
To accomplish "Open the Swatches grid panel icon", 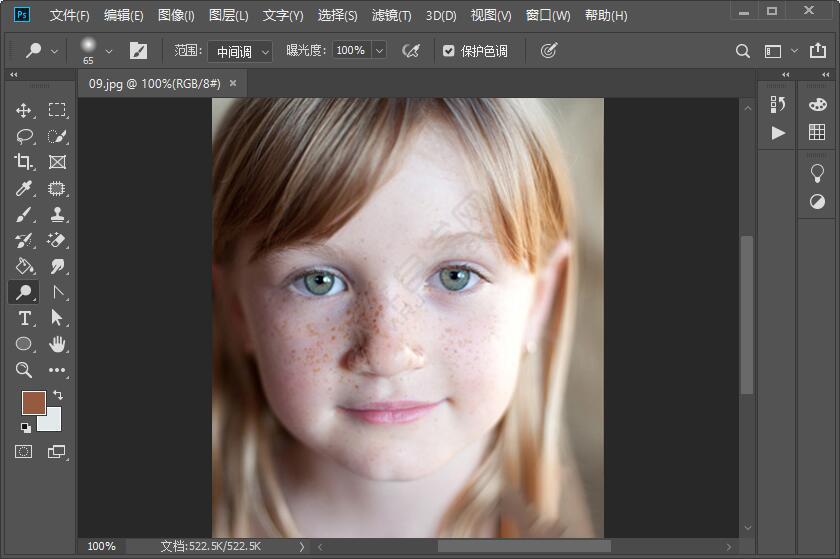I will click(817, 132).
